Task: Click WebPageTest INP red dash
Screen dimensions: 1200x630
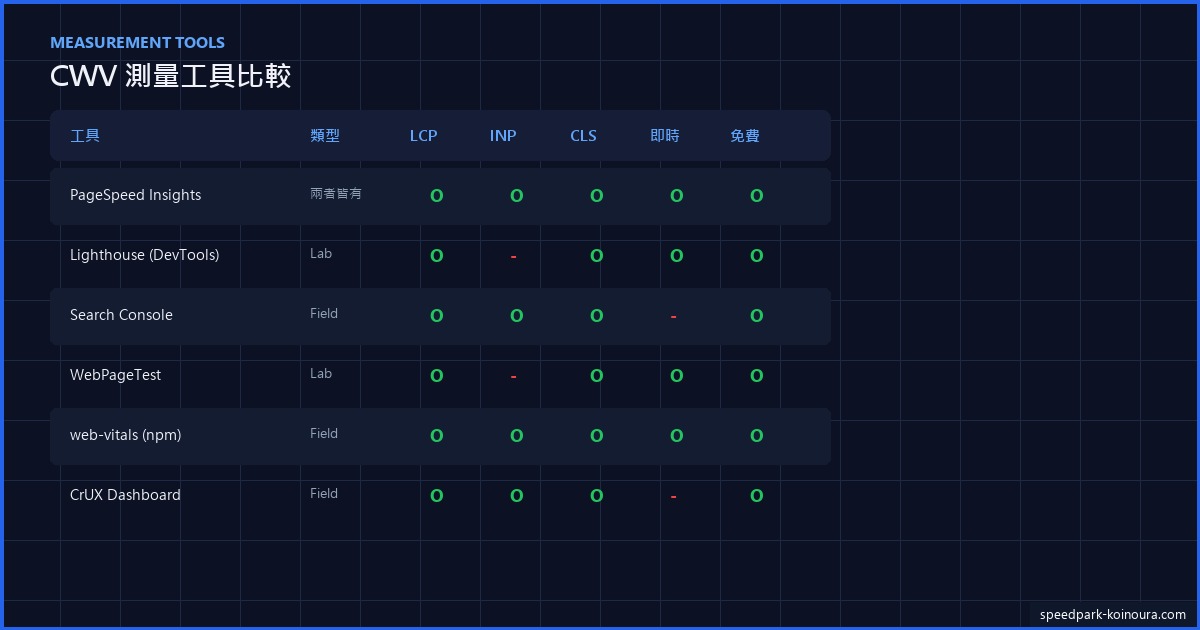Action: click(x=513, y=377)
